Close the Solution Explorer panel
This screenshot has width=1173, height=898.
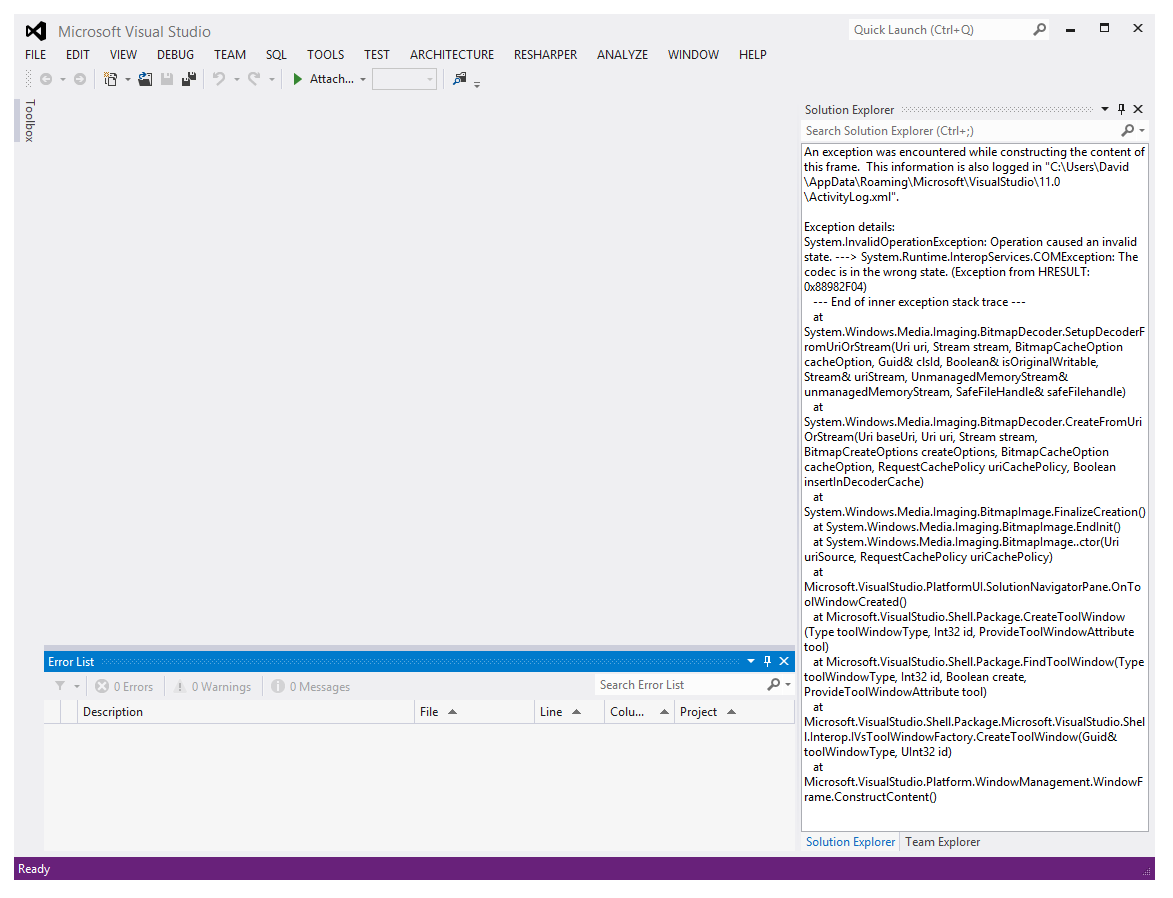[x=1138, y=109]
